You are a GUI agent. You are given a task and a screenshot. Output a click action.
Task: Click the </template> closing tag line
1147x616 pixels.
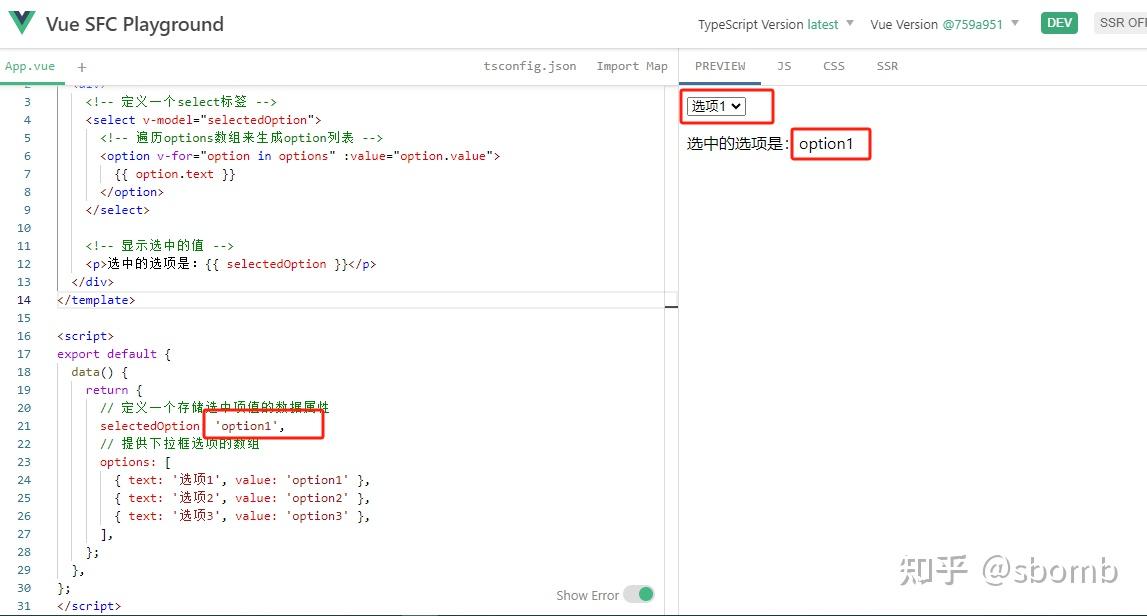coord(96,300)
